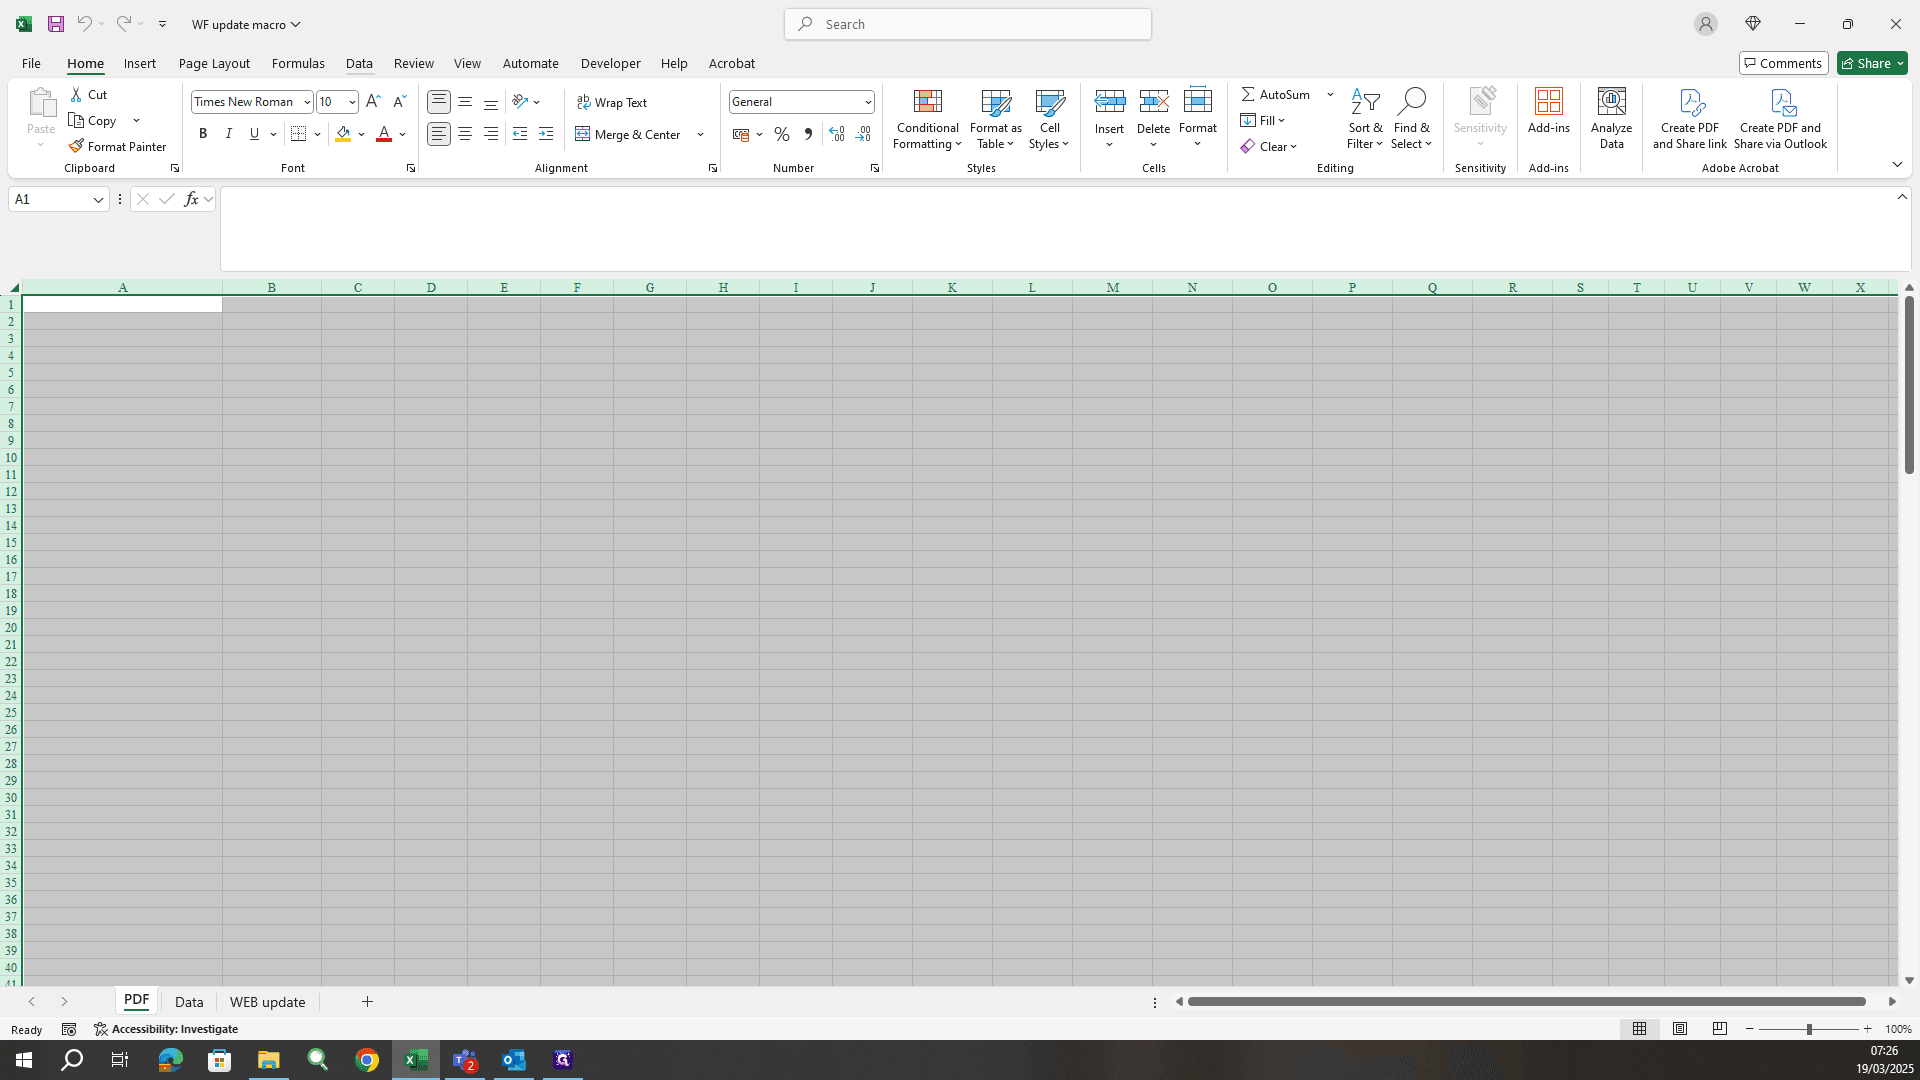The height and width of the screenshot is (1080, 1920).
Task: Click the Analyze Data icon
Action: (x=1611, y=101)
